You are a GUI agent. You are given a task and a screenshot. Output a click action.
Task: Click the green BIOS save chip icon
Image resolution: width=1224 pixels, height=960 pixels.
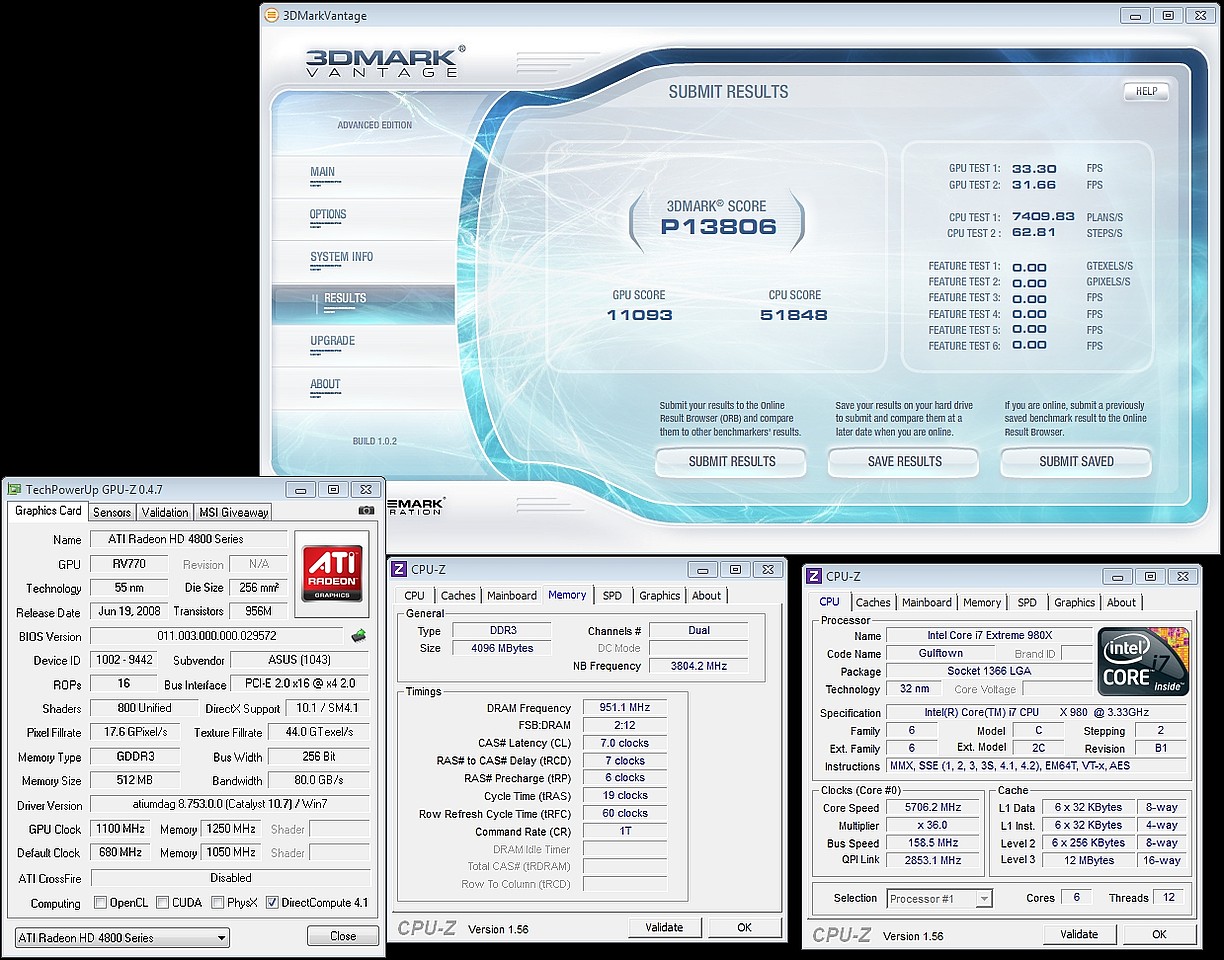[358, 635]
